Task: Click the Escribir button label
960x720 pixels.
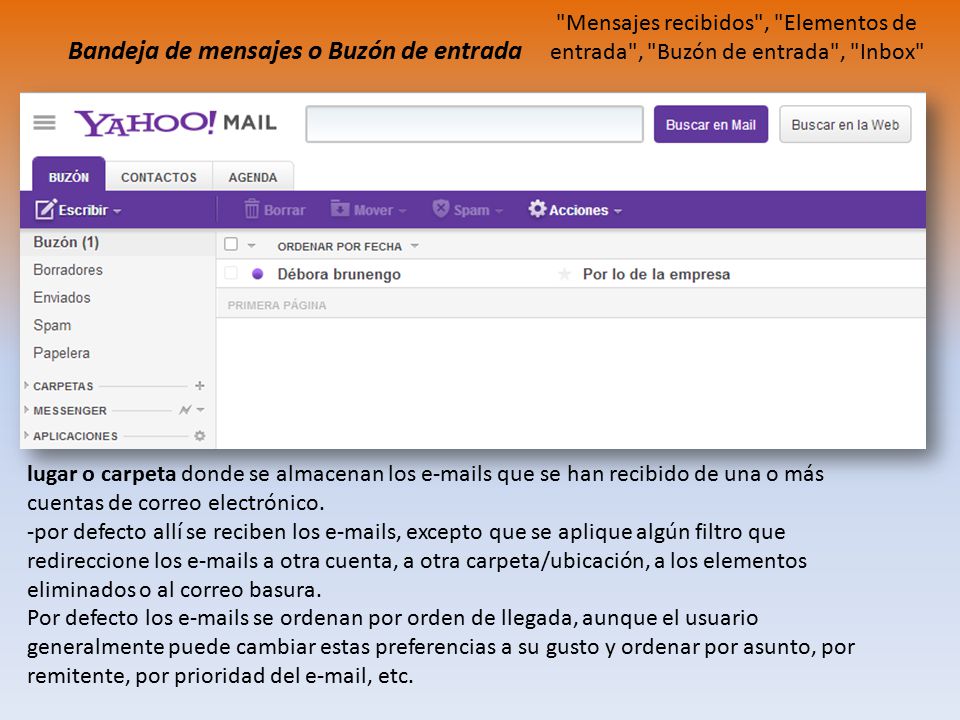Action: (x=83, y=210)
